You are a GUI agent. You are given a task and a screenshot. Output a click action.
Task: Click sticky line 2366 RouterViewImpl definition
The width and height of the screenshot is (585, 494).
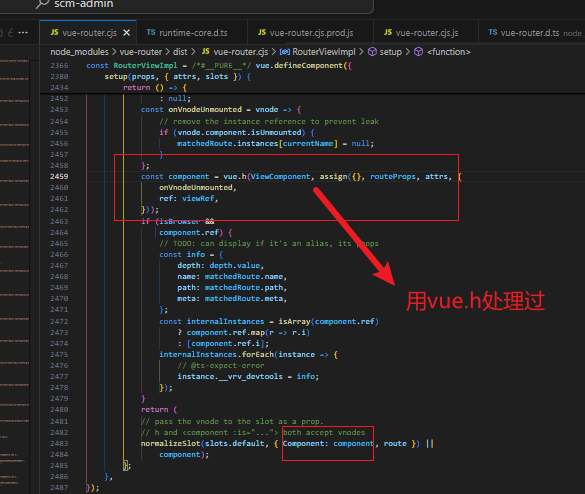(x=219, y=66)
